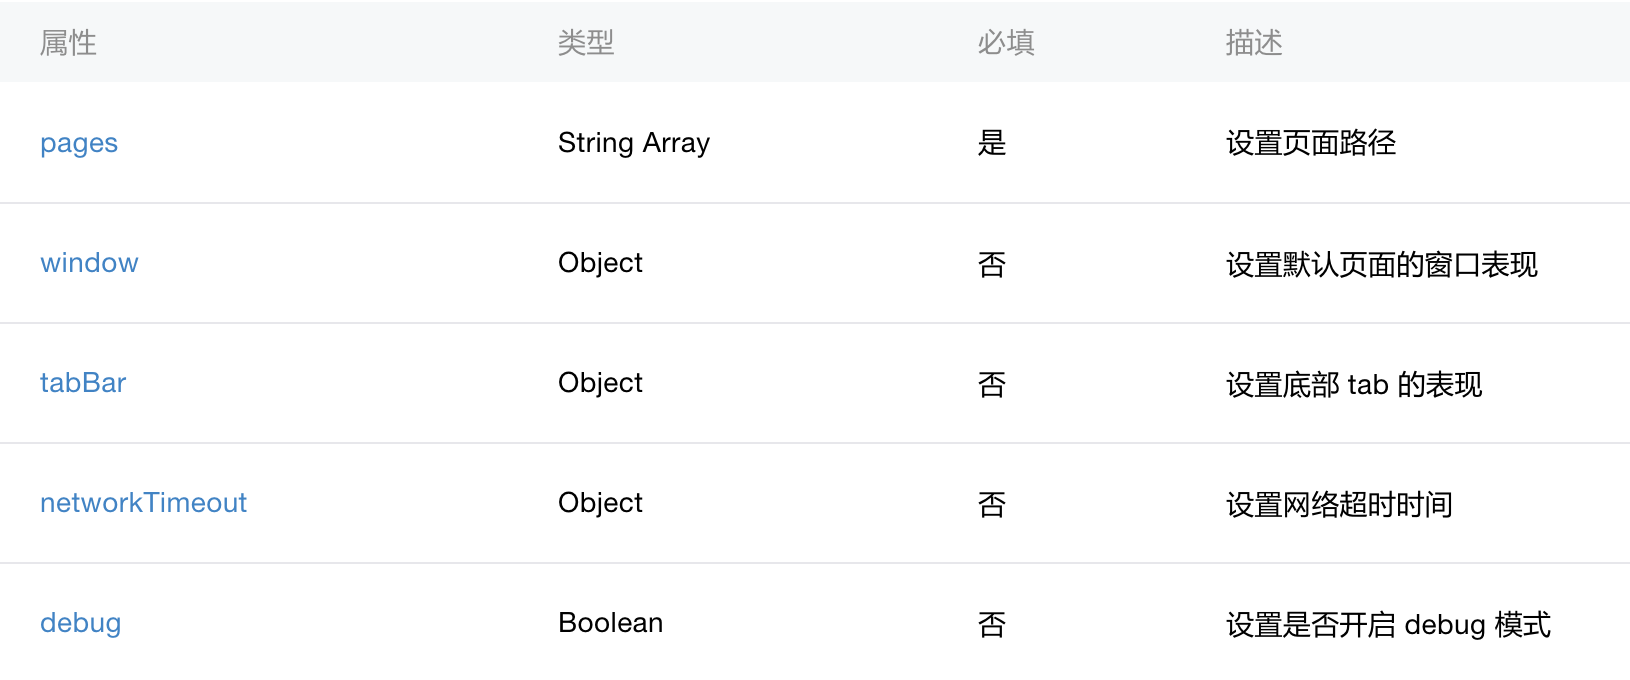Screen dimensions: 1630x680
Task: Click the 设置默认页面的窗口表现 description
Action: (1381, 264)
